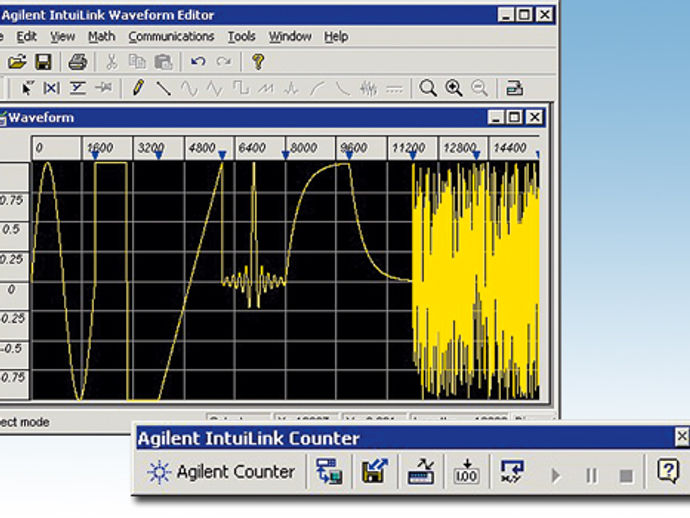The image size is (690, 518).
Task: Select the segment marker near 8000
Action: tap(285, 155)
